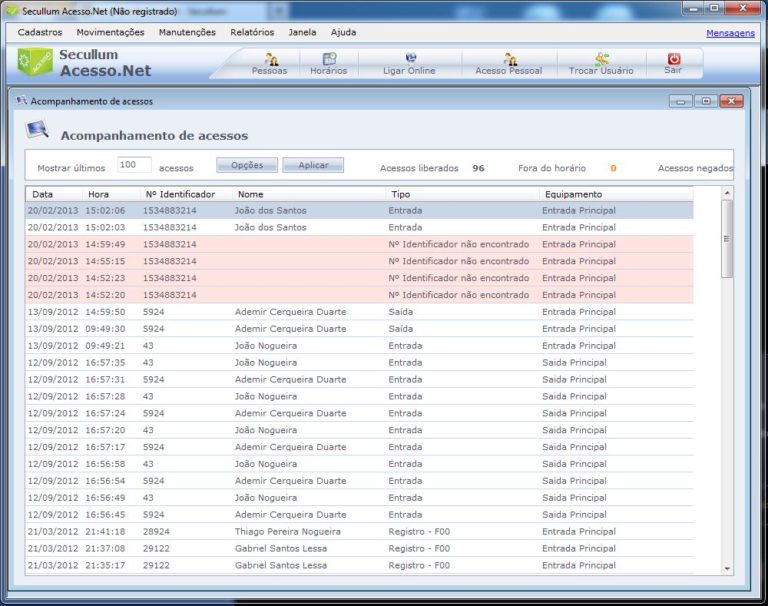Image resolution: width=768 pixels, height=606 pixels.
Task: Click the Mostrar últimos number field
Action: (134, 165)
